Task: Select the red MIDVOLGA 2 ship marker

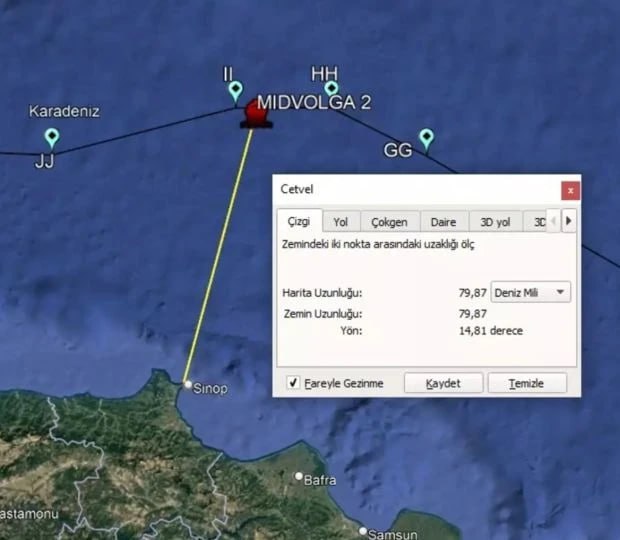Action: pyautogui.click(x=256, y=115)
